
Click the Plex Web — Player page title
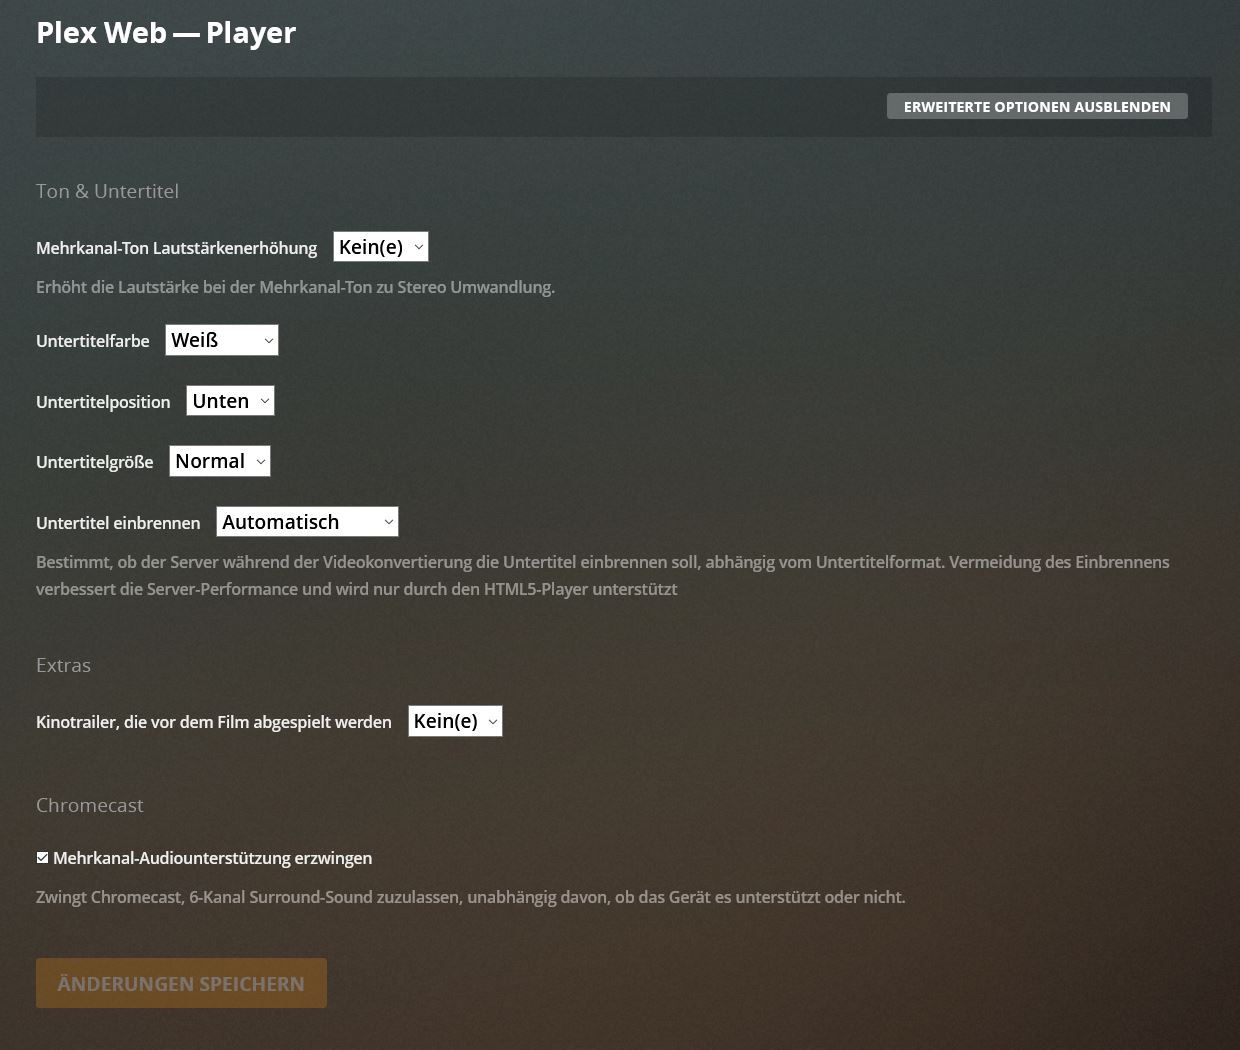(x=166, y=33)
